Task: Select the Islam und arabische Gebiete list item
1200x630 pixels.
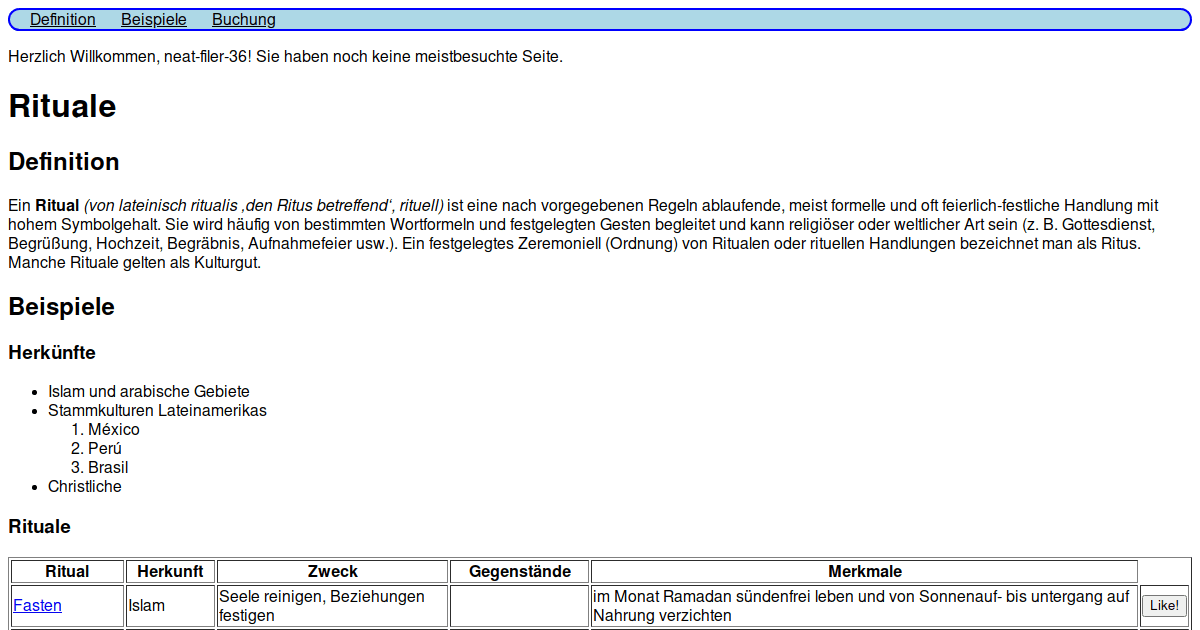Action: tap(146, 391)
